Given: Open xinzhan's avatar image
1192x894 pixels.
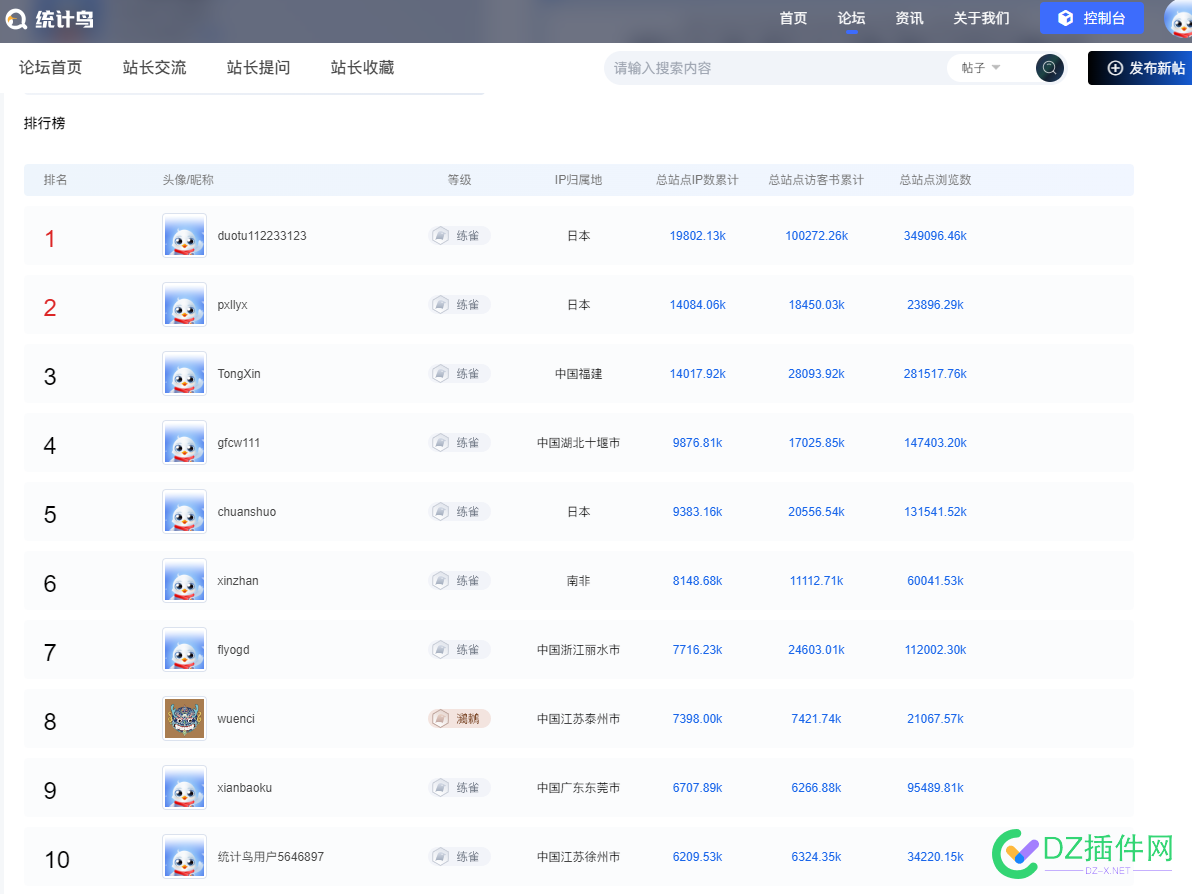Looking at the screenshot, I should [x=184, y=581].
